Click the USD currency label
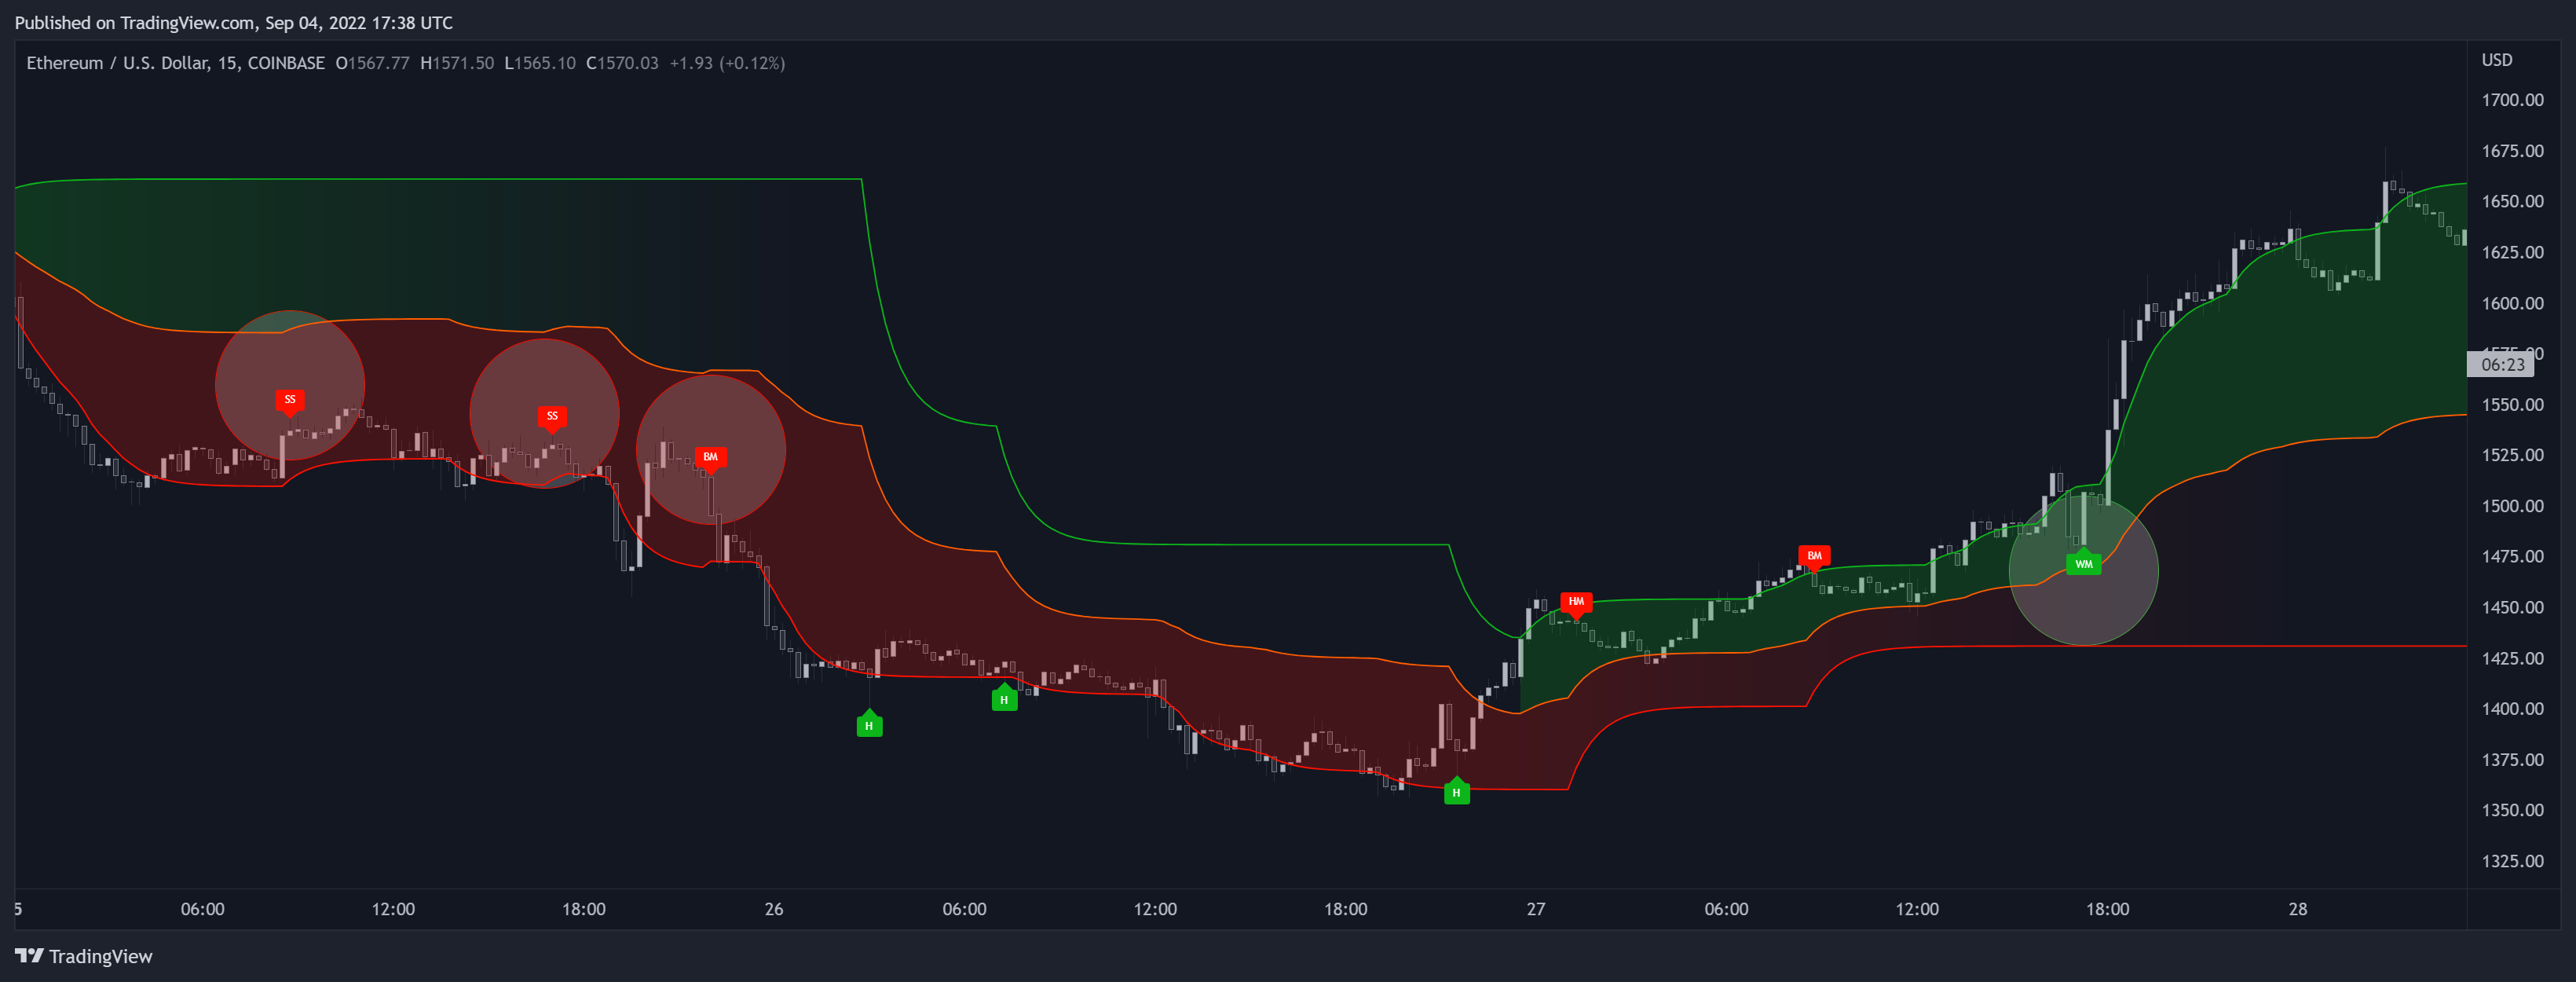The height and width of the screenshot is (982, 2576). coord(2496,60)
